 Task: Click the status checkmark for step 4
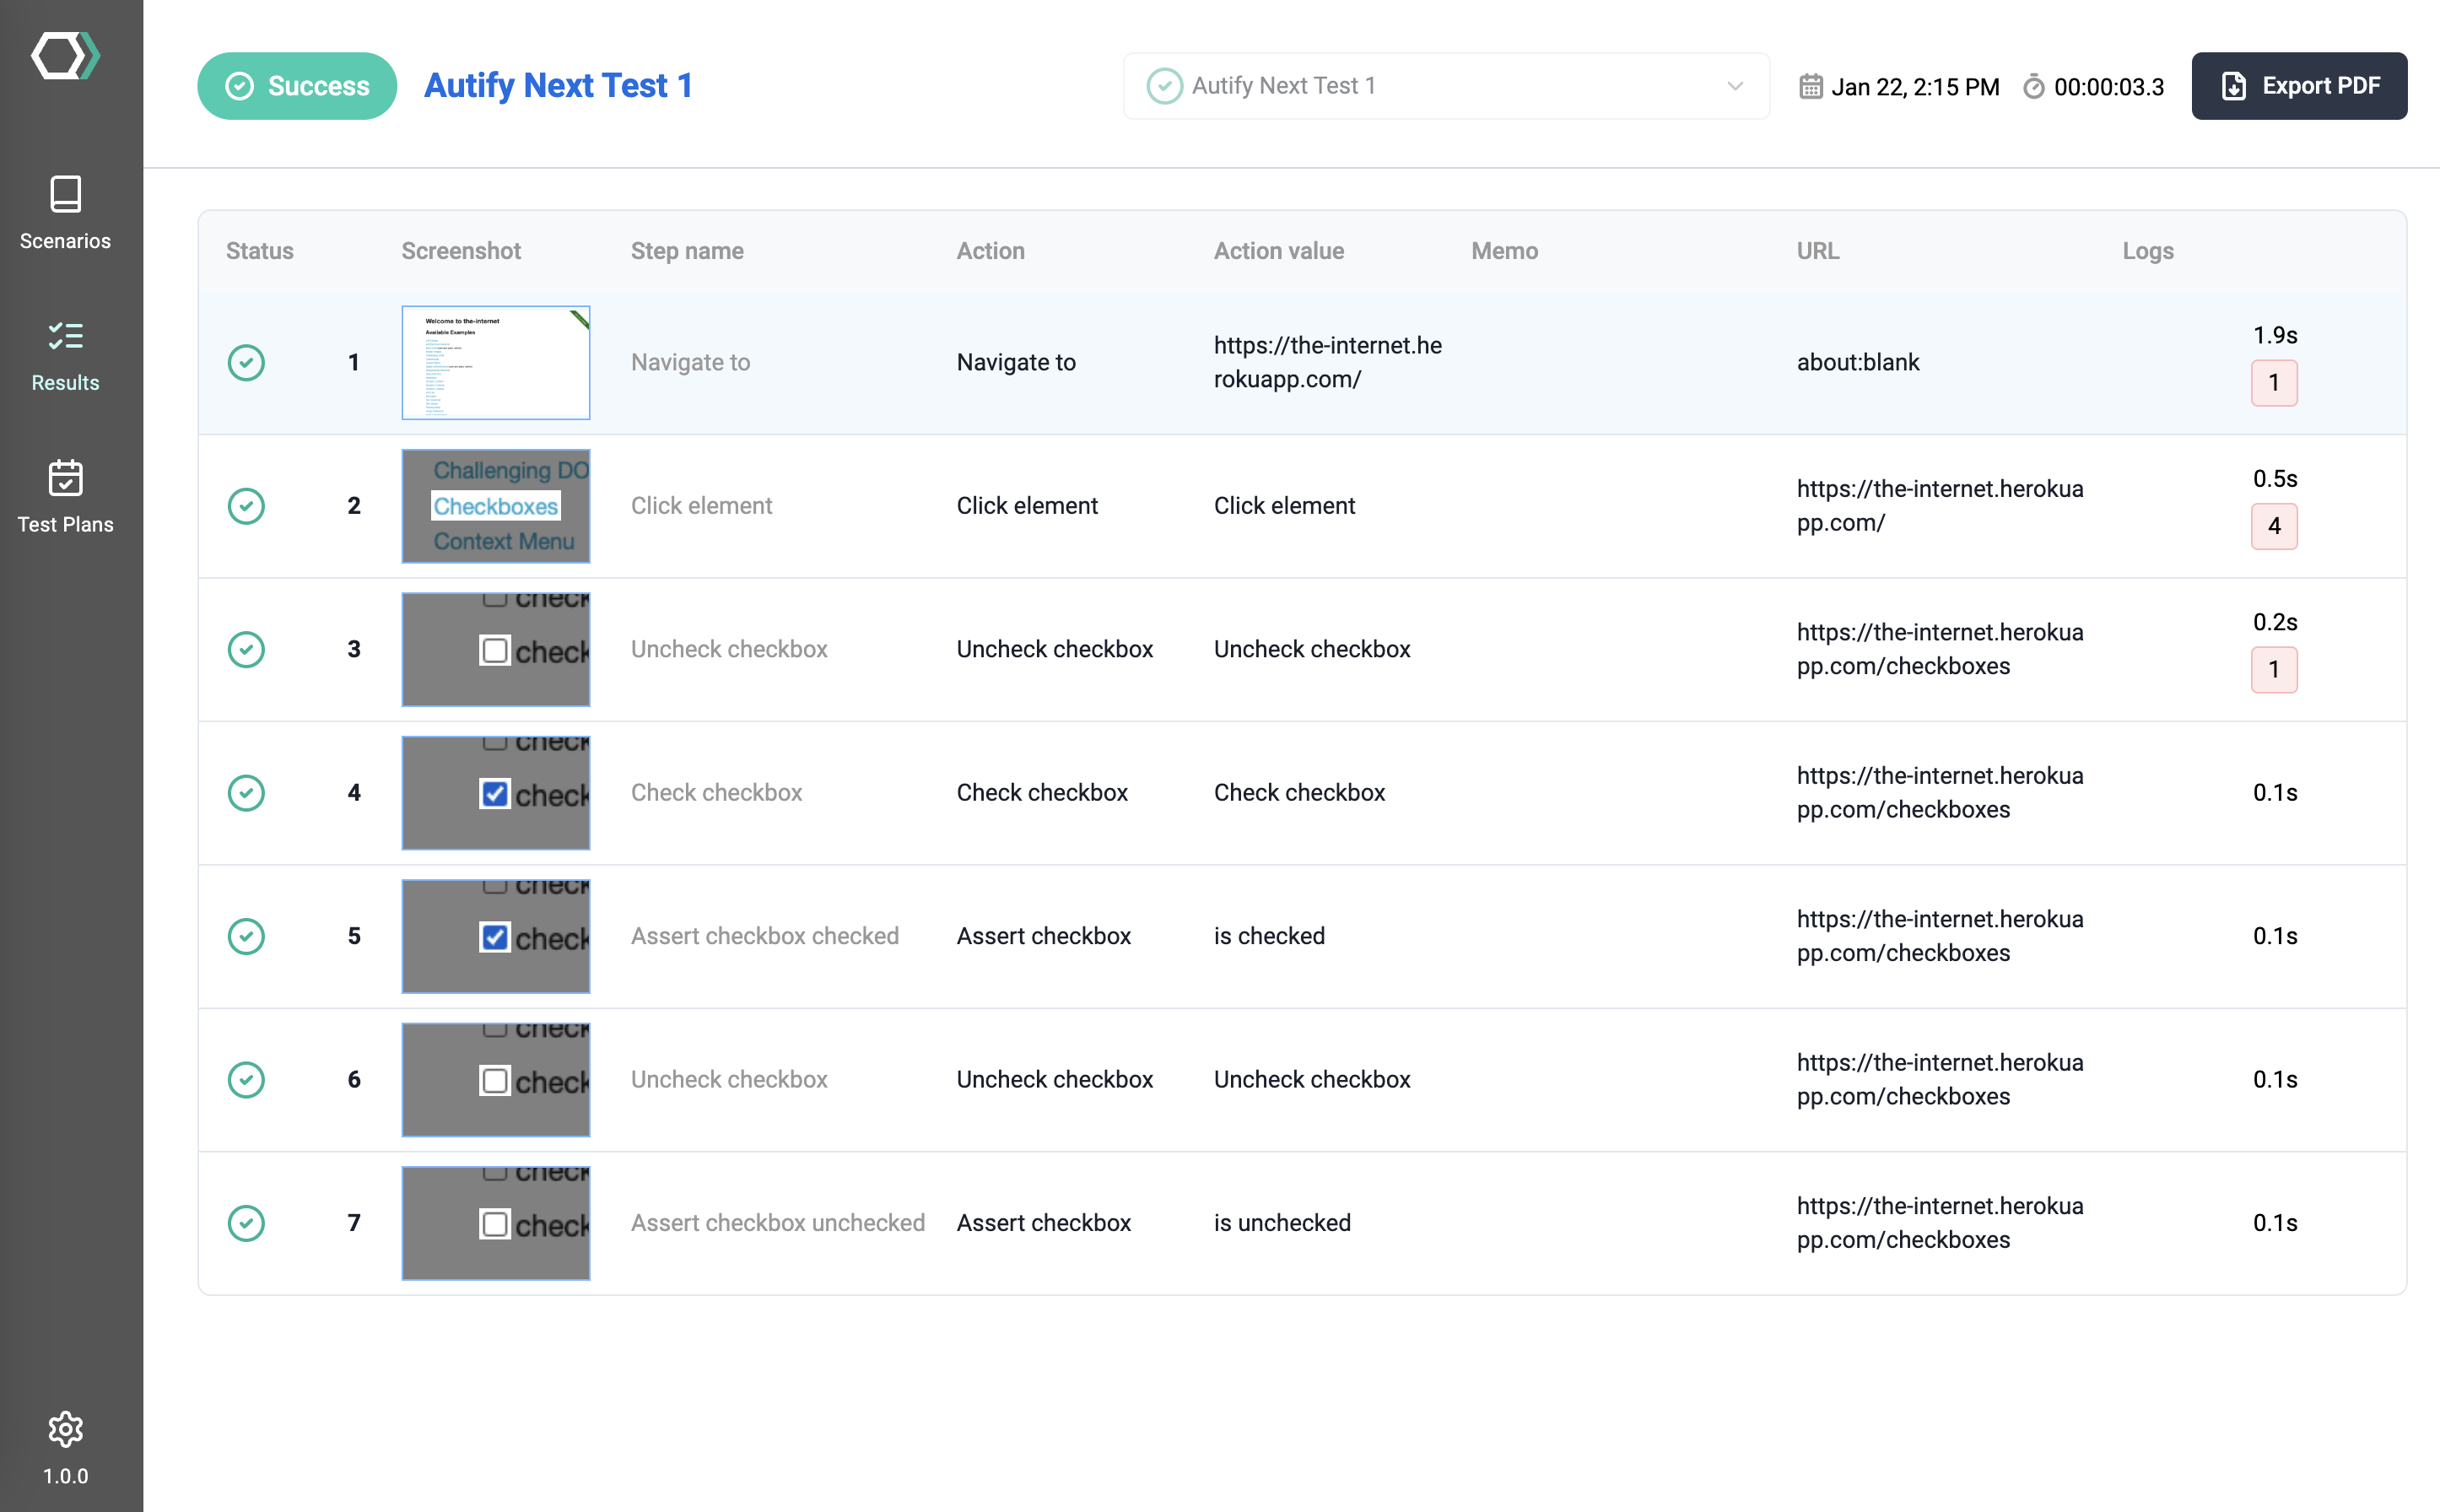(246, 792)
